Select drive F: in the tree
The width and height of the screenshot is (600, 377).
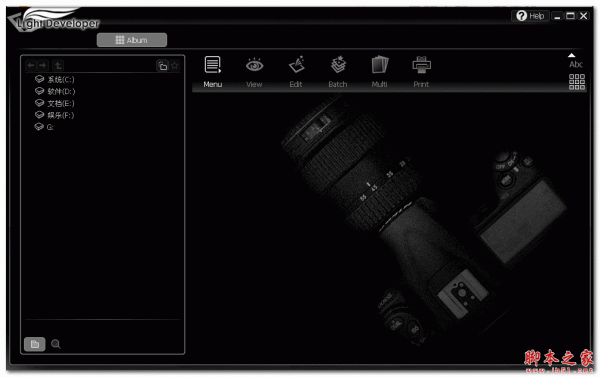(54, 115)
